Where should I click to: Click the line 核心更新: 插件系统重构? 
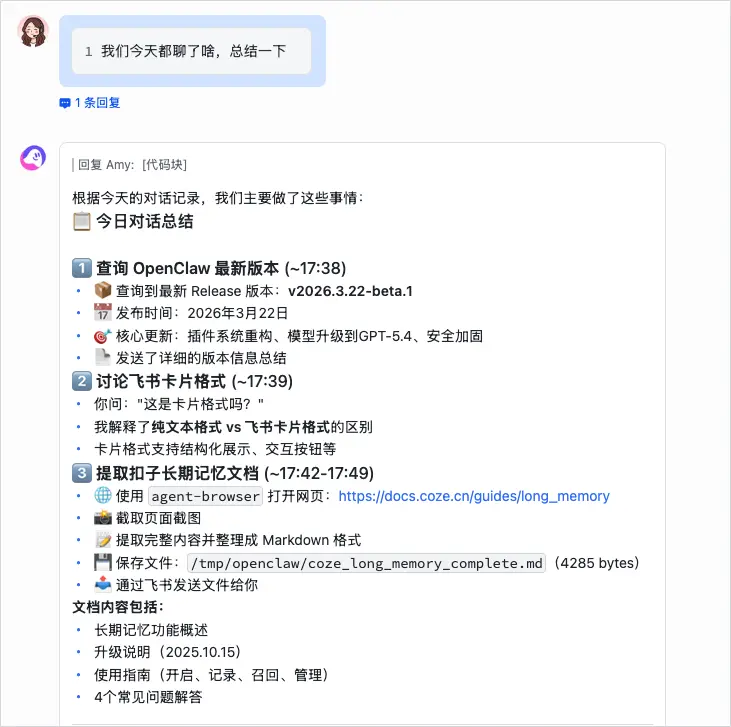point(299,336)
